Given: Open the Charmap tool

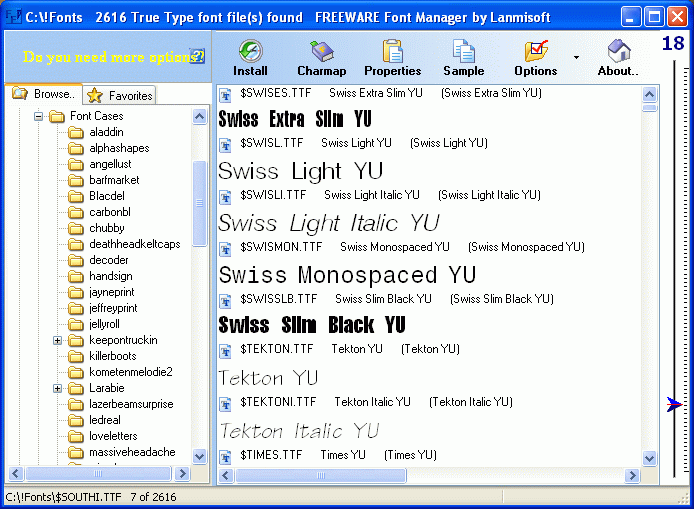Looking at the screenshot, I should pyautogui.click(x=321, y=58).
